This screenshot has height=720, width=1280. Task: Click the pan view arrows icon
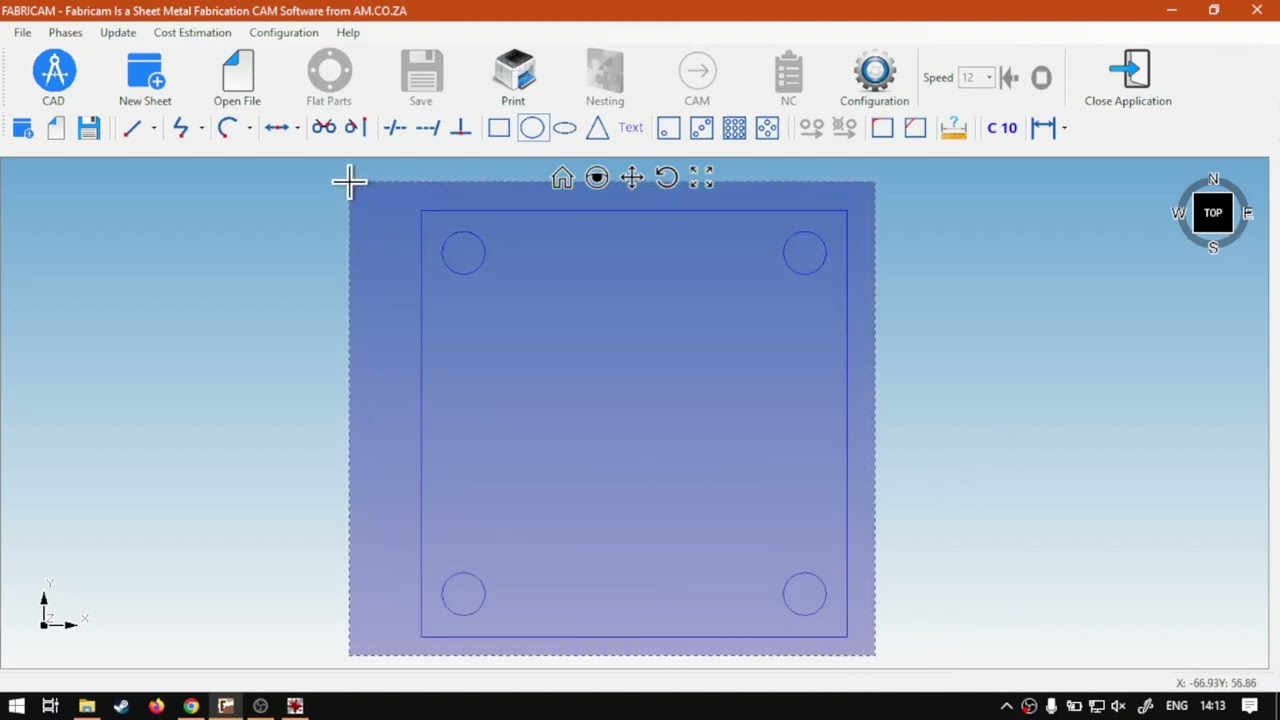(632, 178)
